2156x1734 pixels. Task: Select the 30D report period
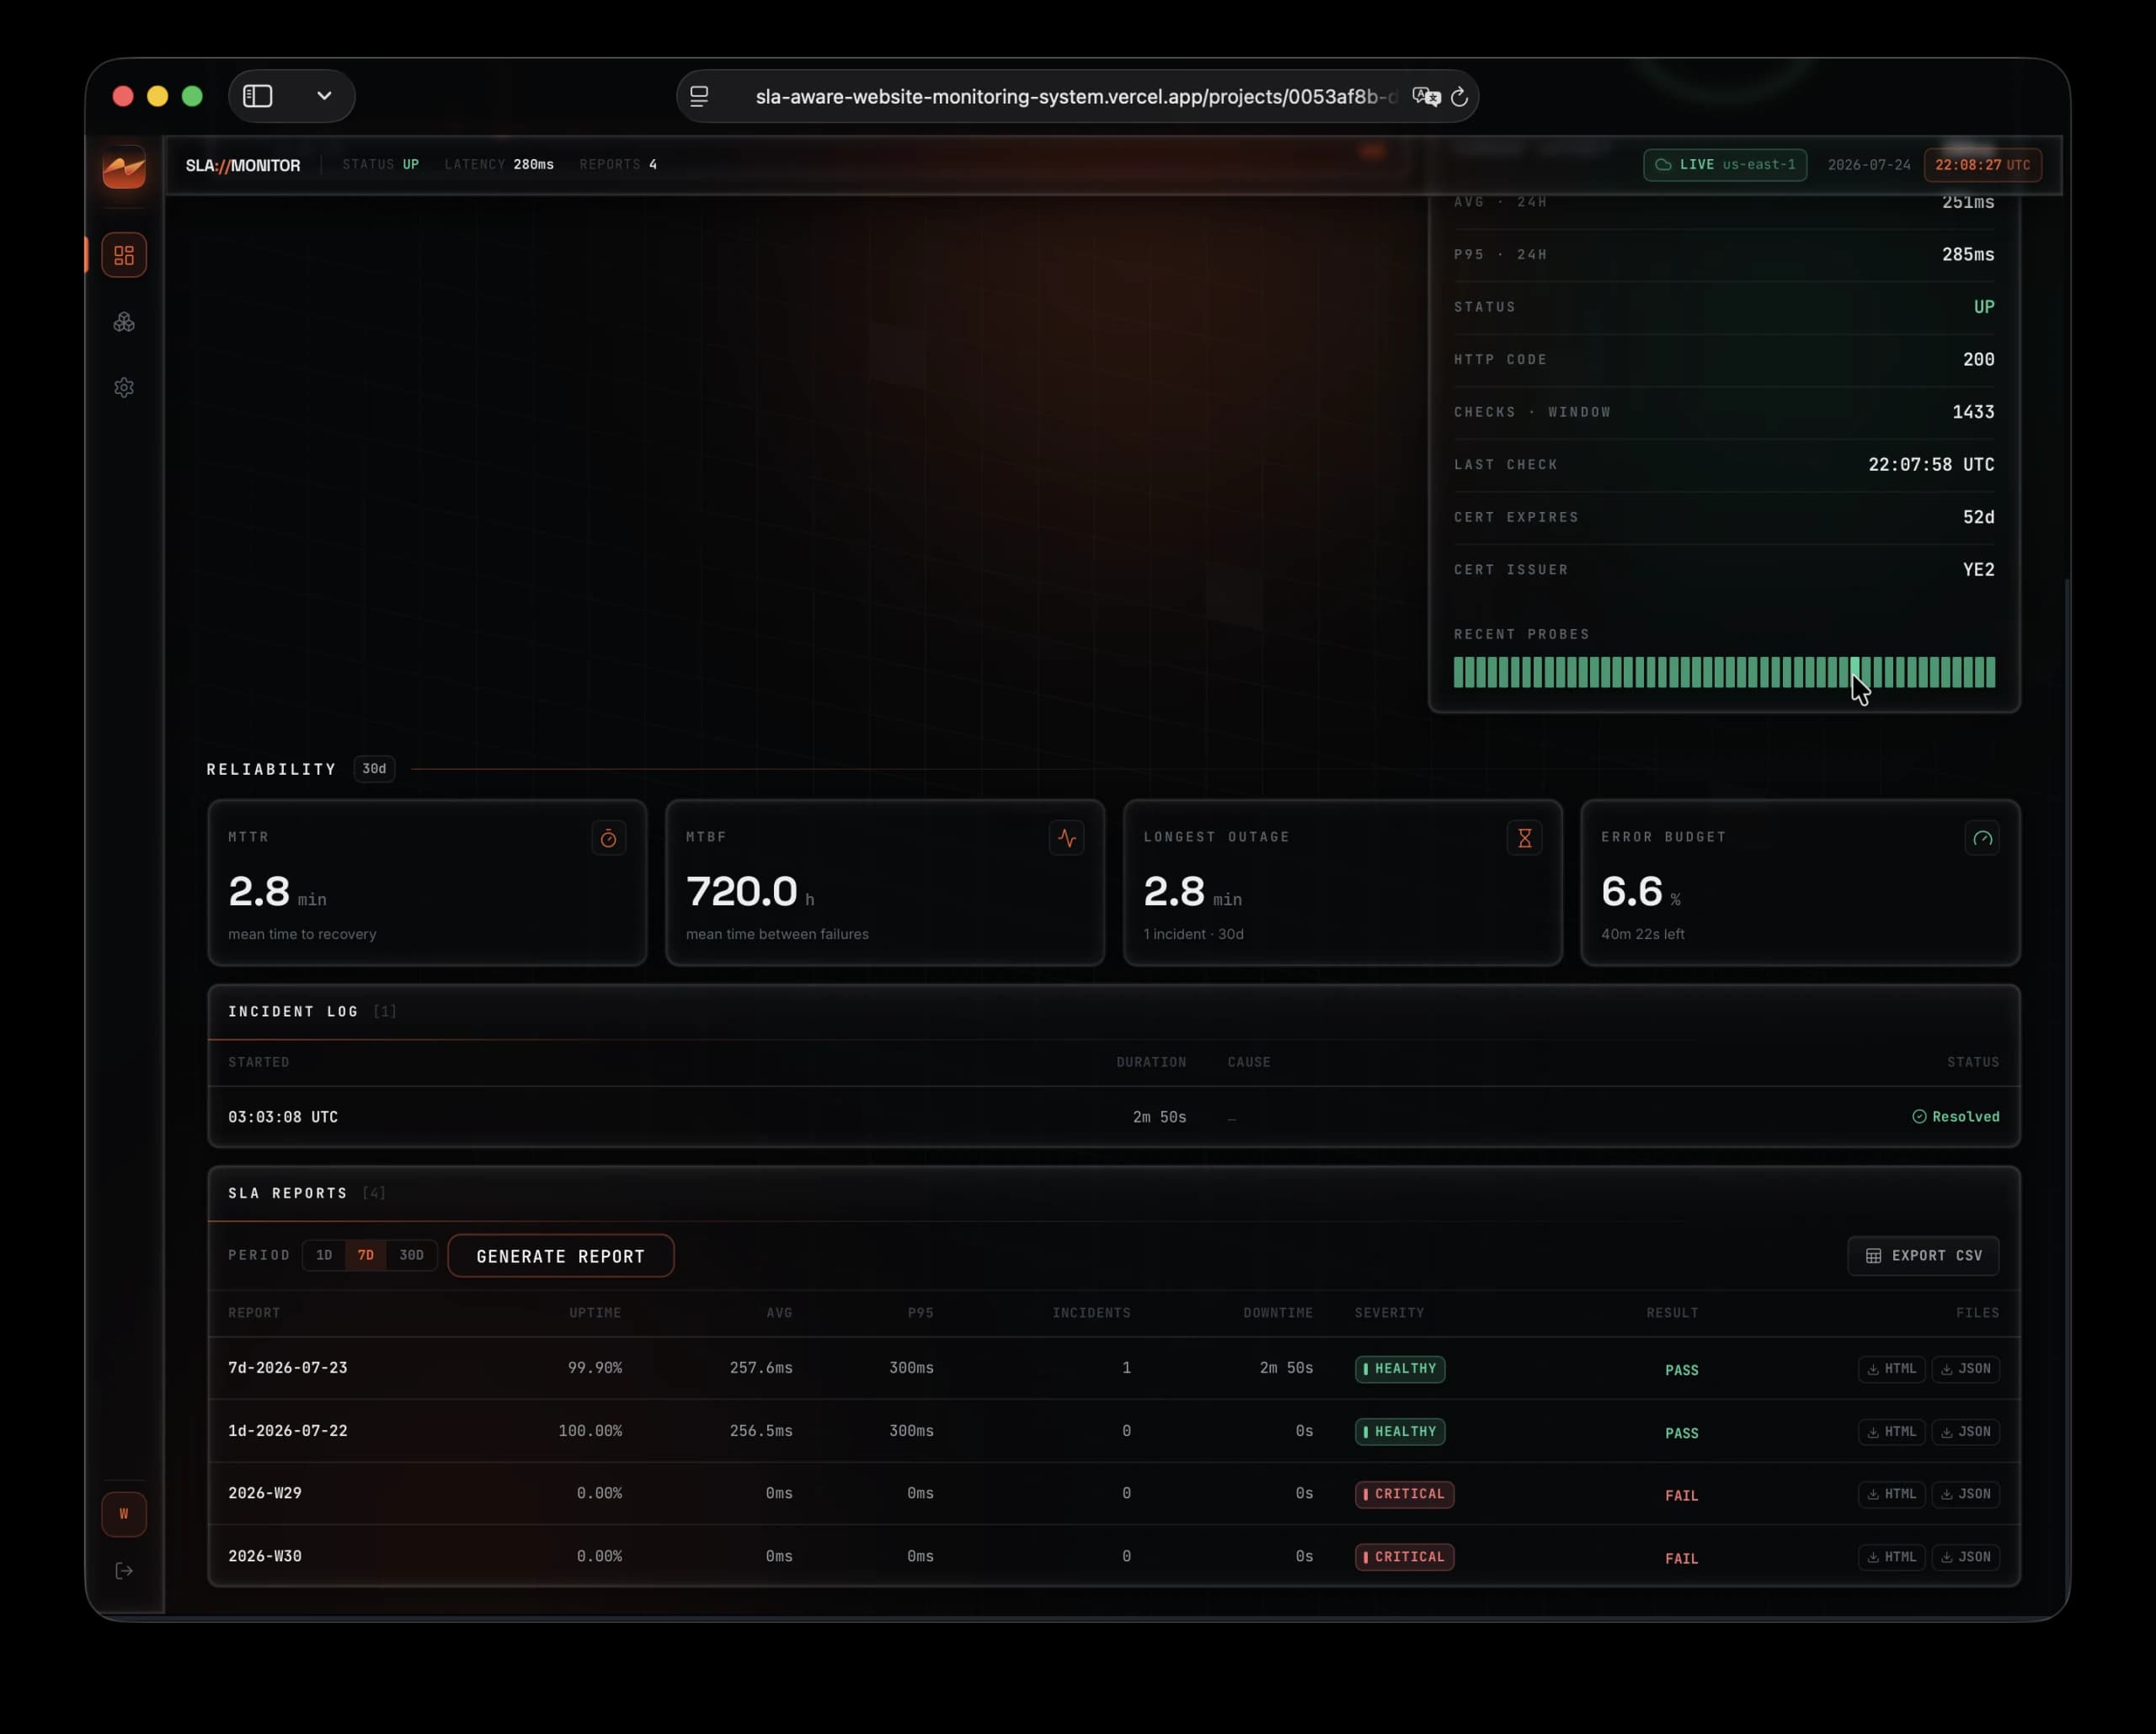point(411,1255)
